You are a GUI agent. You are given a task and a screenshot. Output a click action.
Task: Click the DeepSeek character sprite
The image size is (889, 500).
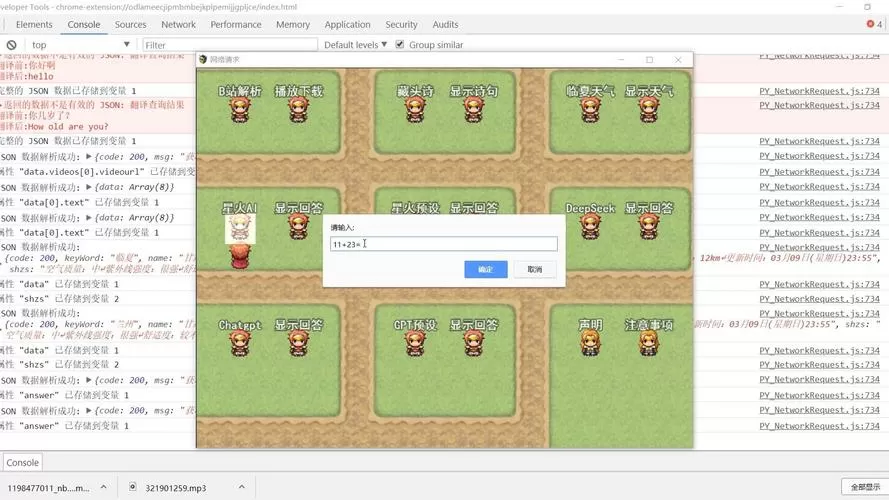coord(590,227)
